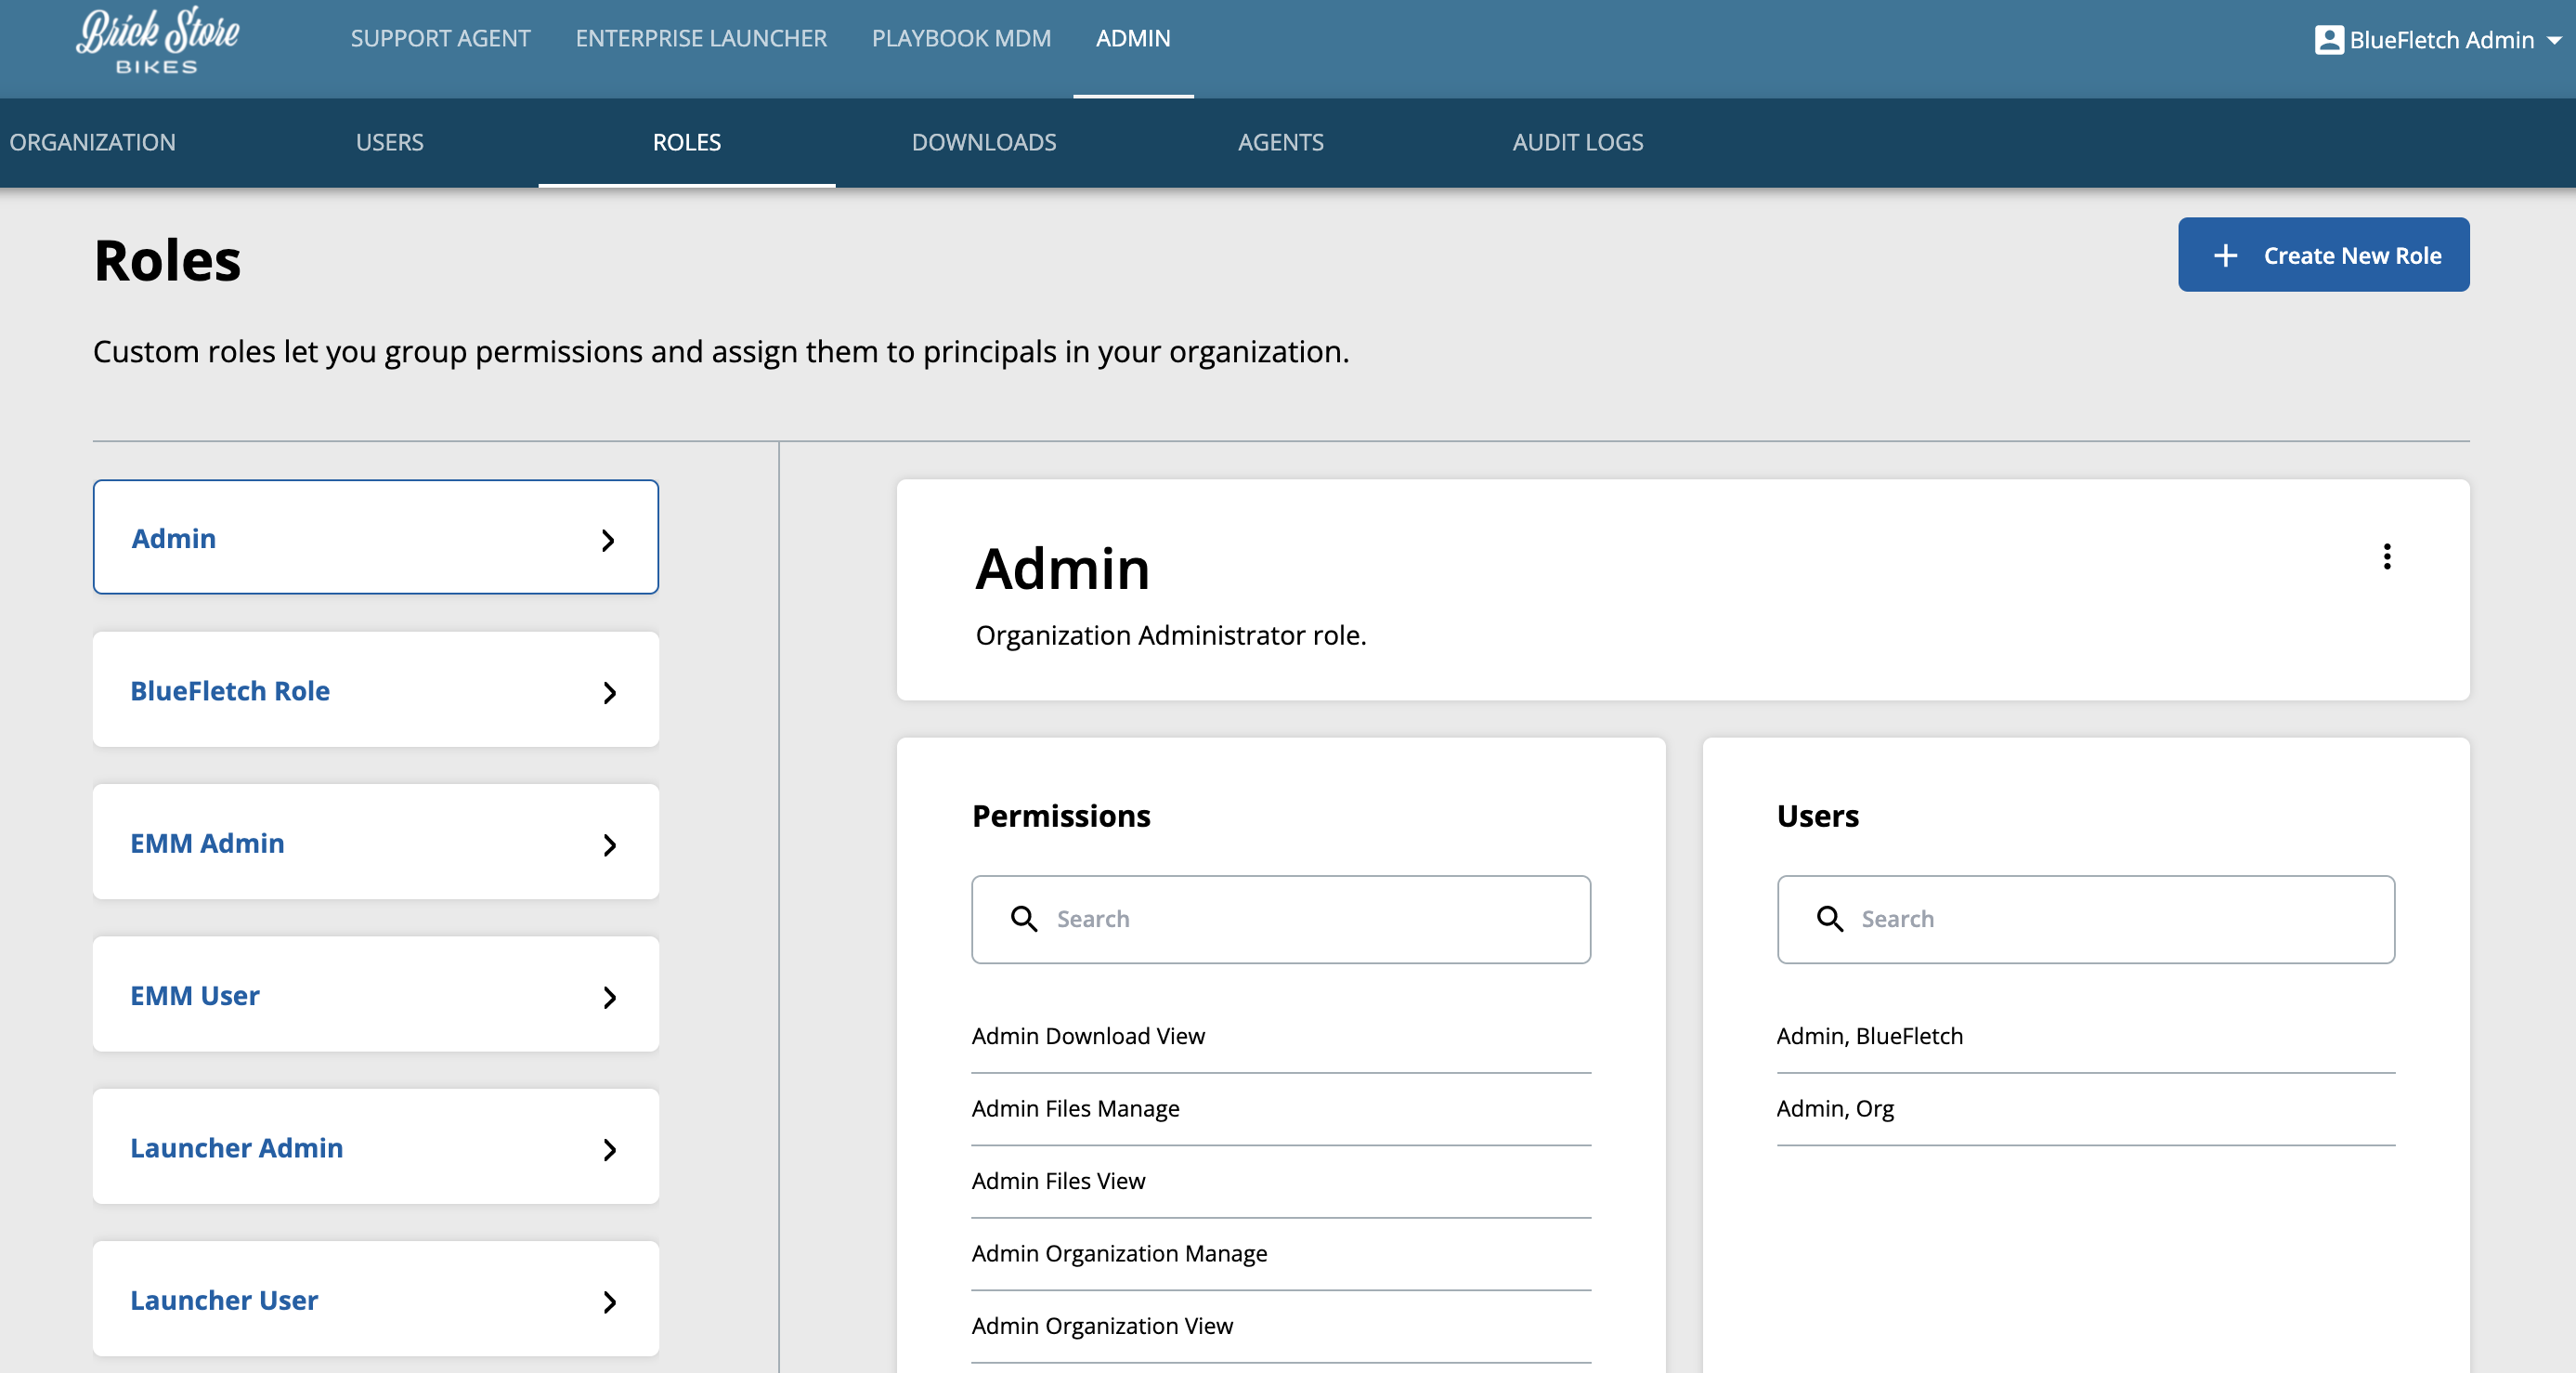Viewport: 2576px width, 1373px height.
Task: Select the Admin role in the list
Action: [375, 537]
